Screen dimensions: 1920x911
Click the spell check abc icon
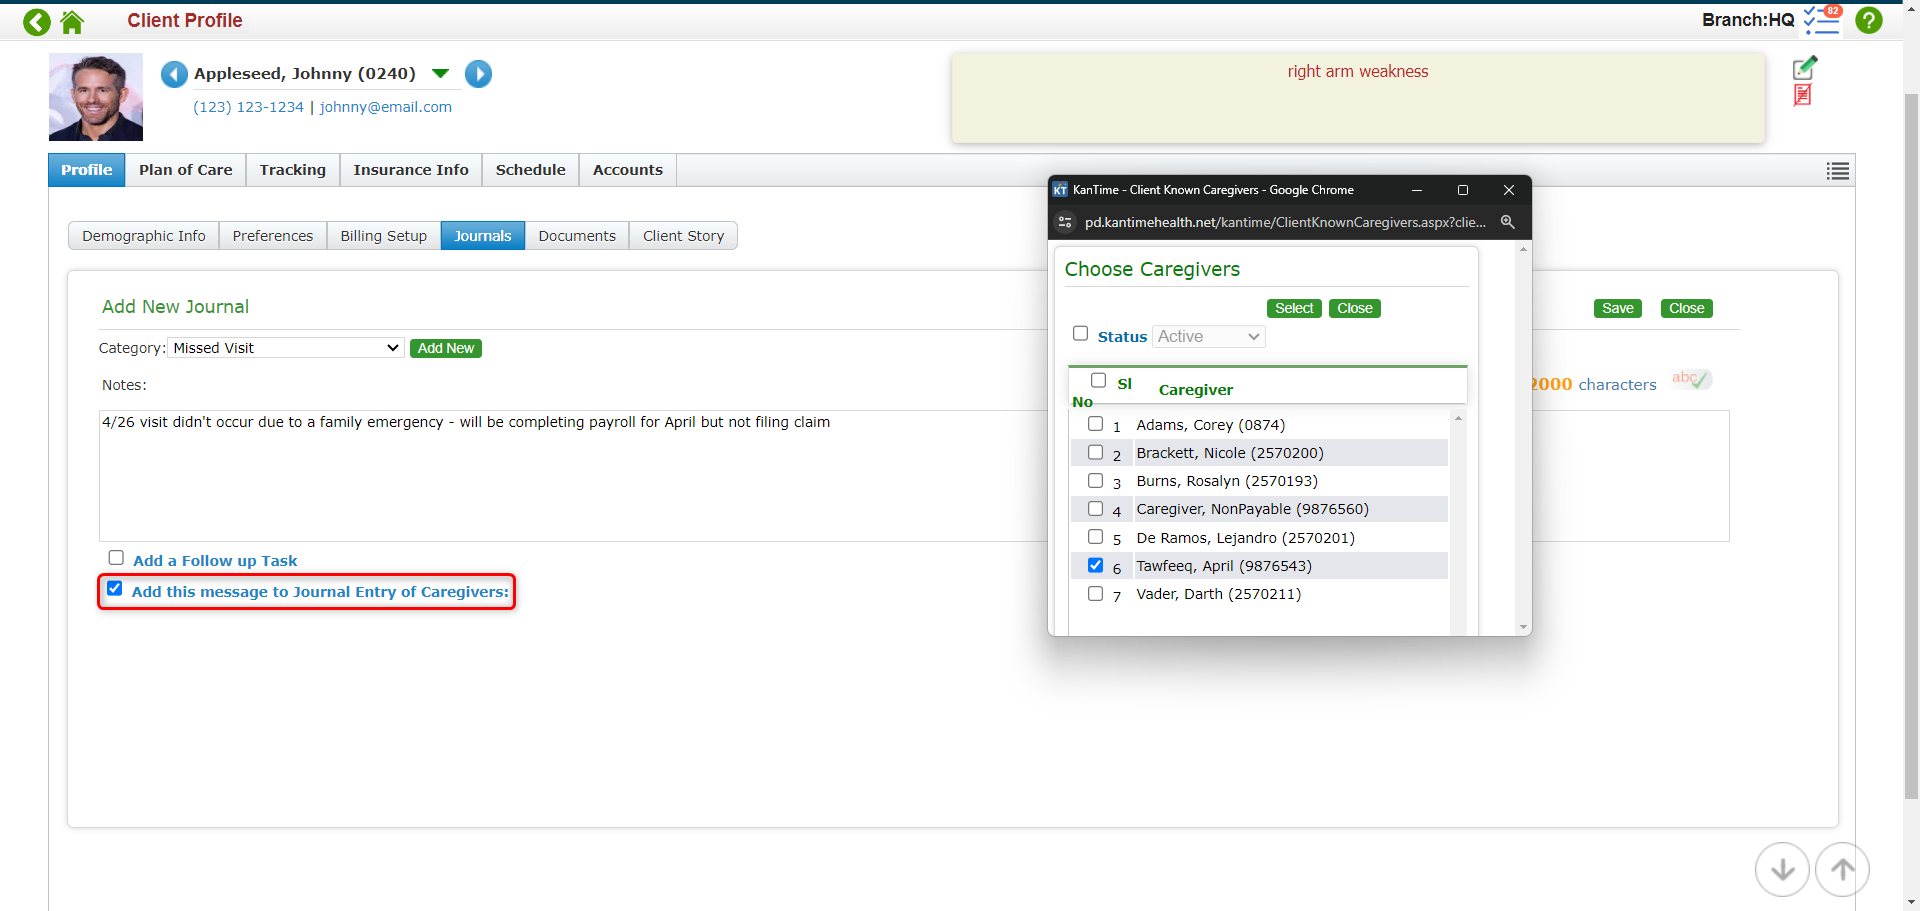point(1691,379)
